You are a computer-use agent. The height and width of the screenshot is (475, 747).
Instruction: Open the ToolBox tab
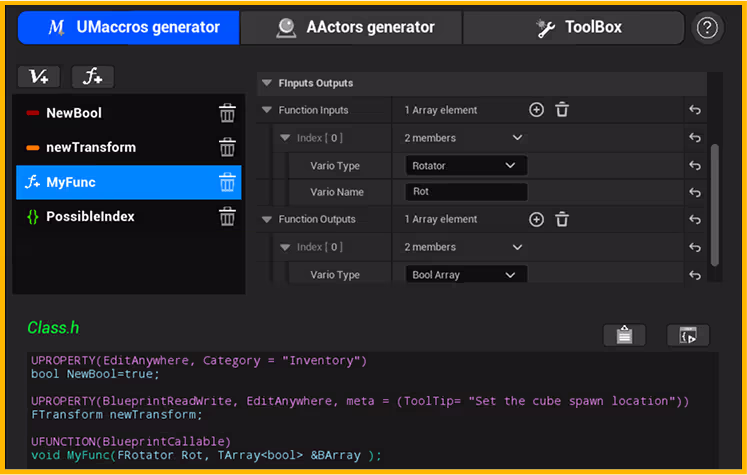[x=574, y=28]
